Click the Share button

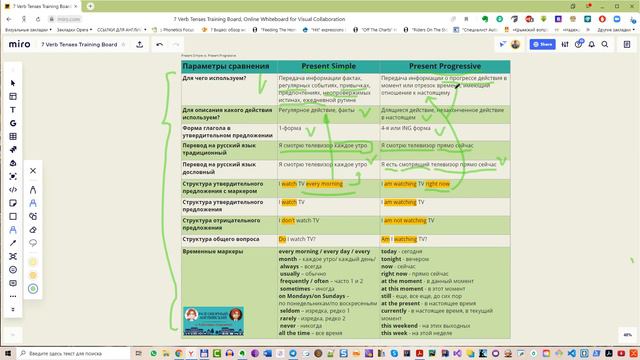542,44
